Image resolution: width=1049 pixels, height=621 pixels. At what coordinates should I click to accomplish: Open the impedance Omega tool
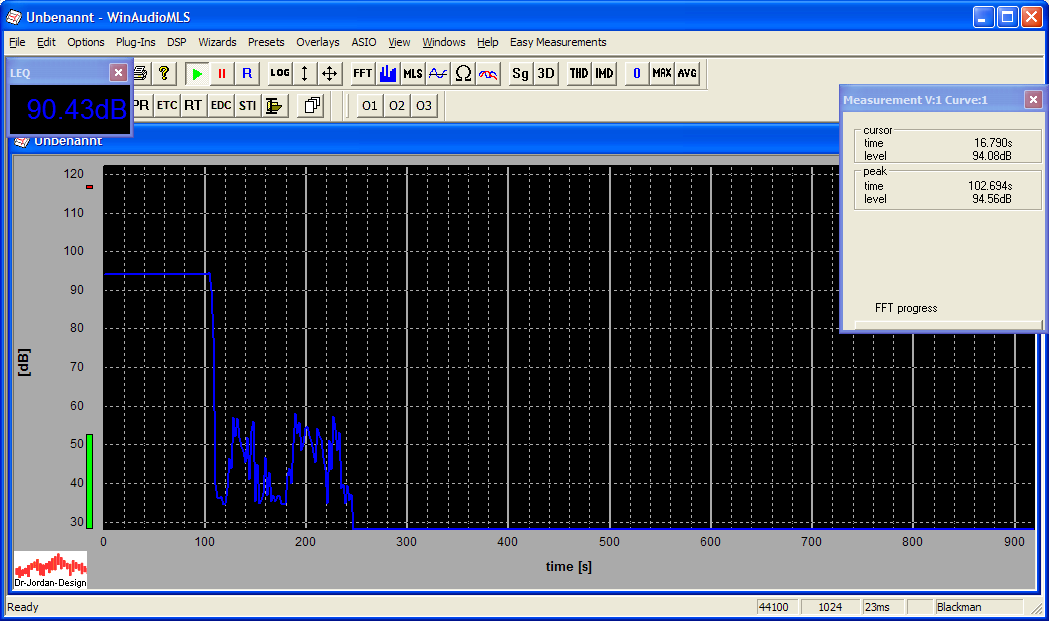(463, 74)
